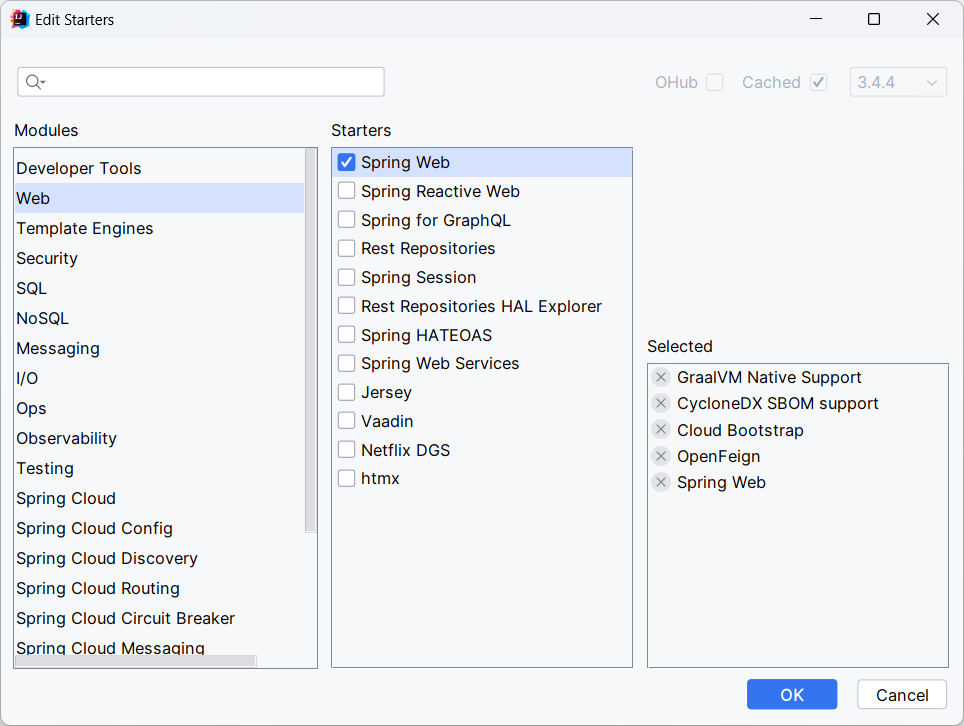Enable the Spring HATEOAS starter
Screen dimensions: 964x726
click(347, 334)
